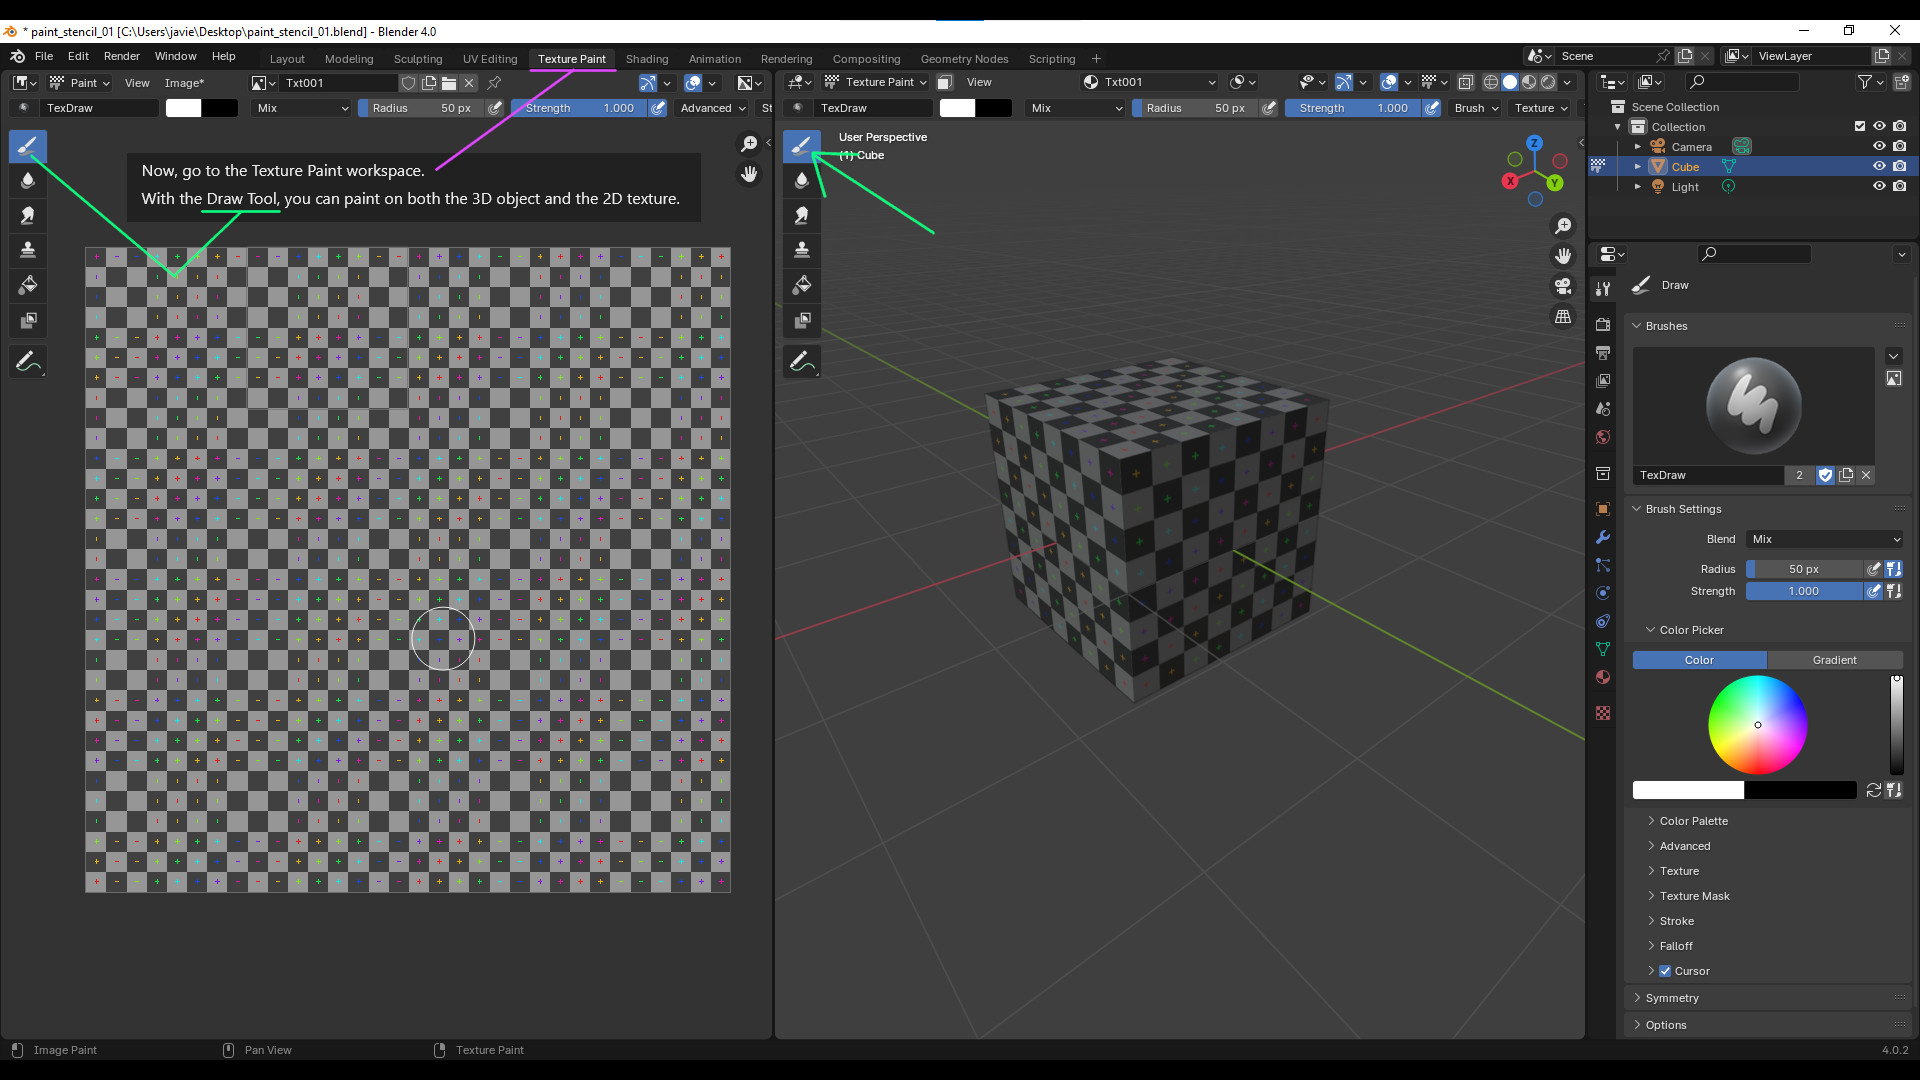Collapse the Brushes panel
The width and height of the screenshot is (1920, 1080).
(1666, 326)
